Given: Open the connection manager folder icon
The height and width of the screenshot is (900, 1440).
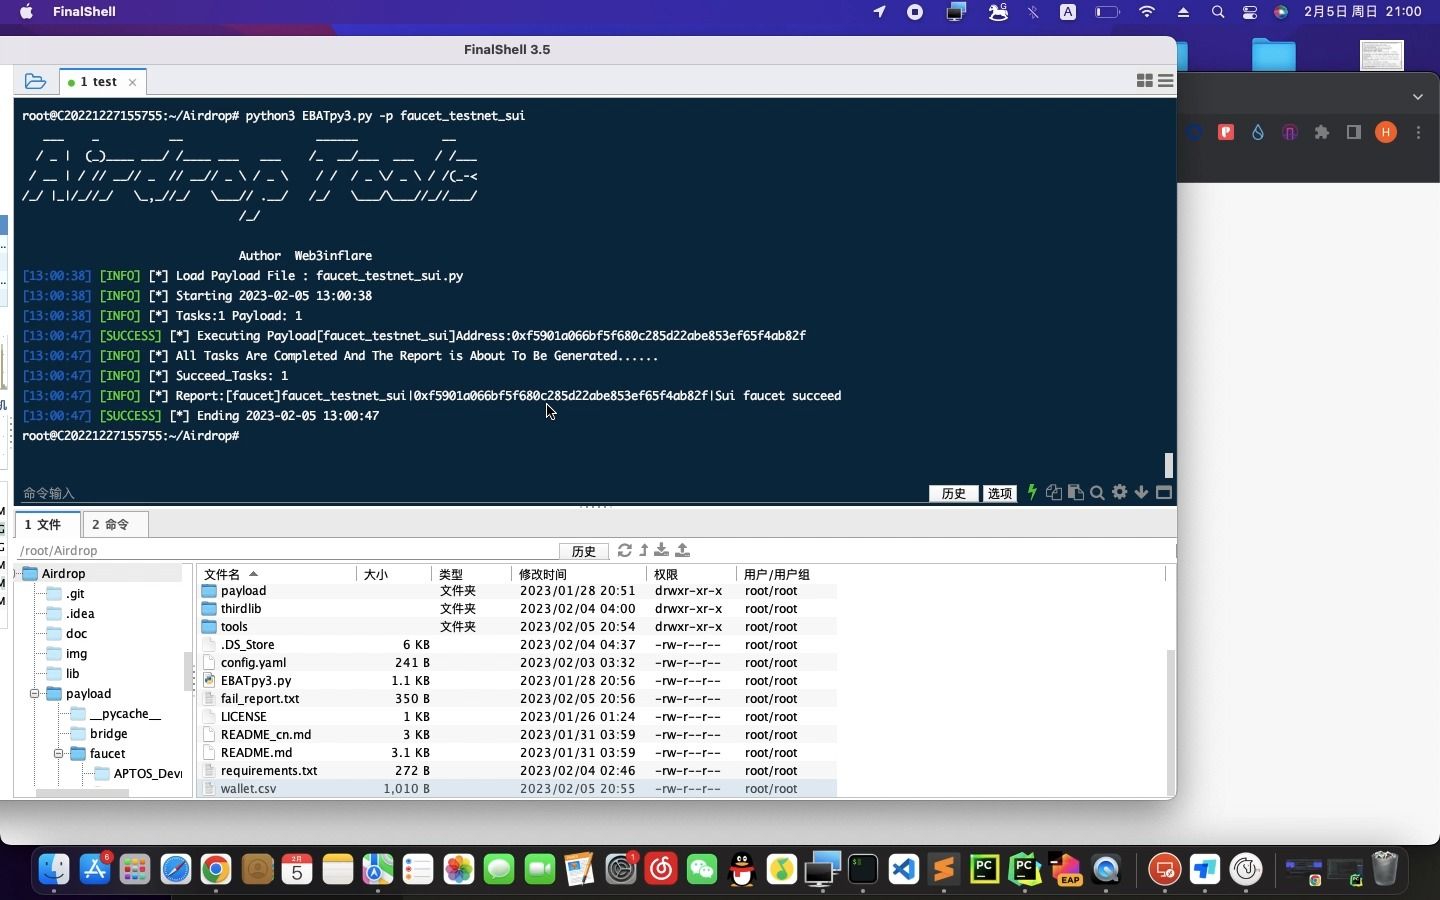Looking at the screenshot, I should click(x=35, y=82).
